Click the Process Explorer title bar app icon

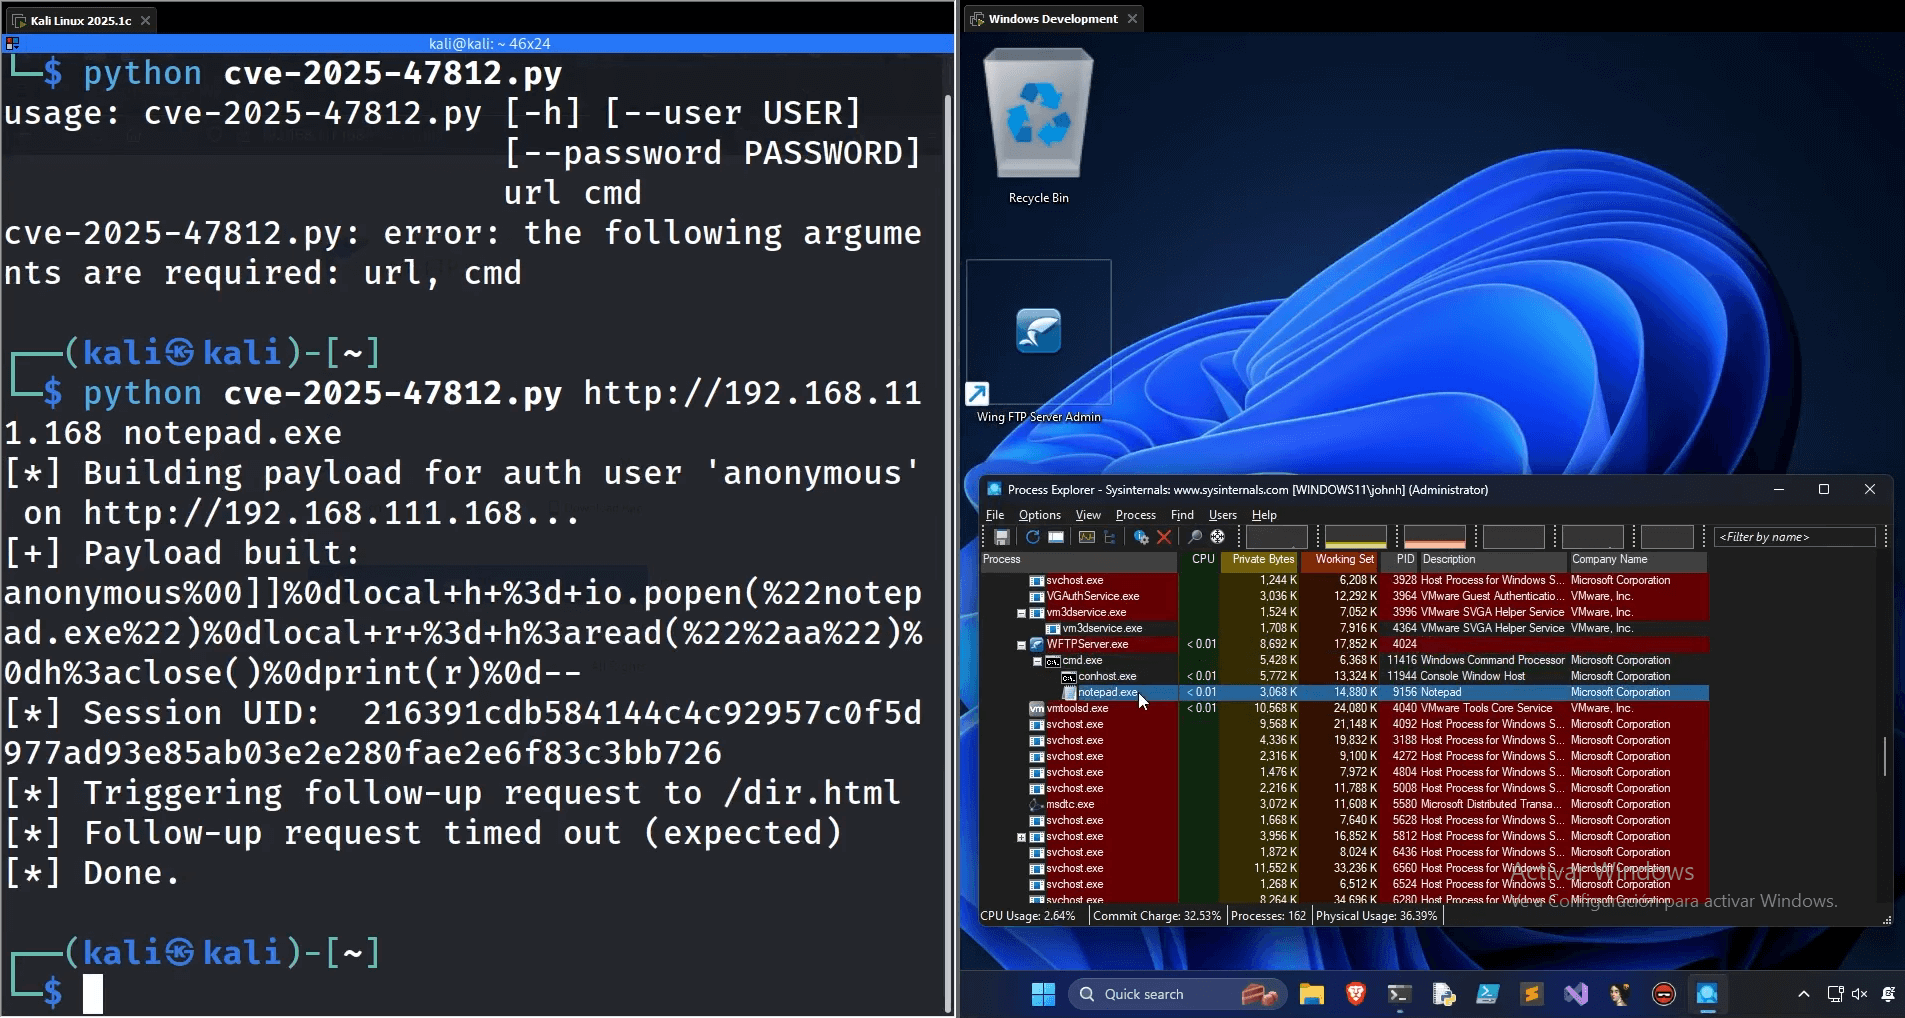(x=994, y=489)
